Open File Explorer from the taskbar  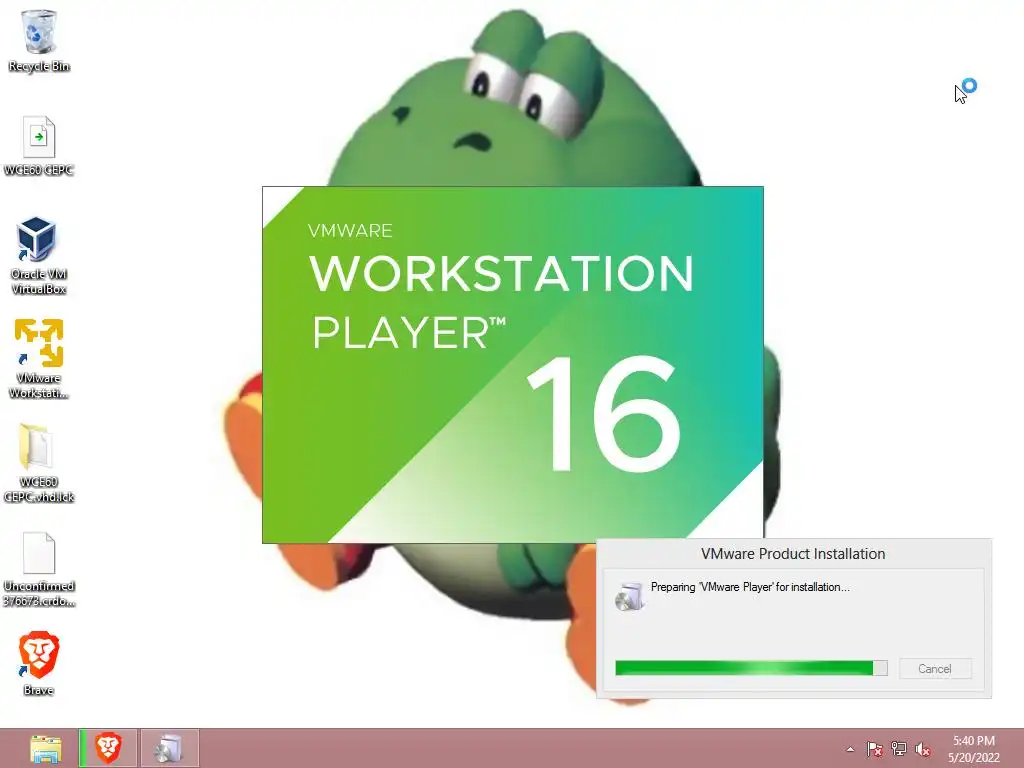(x=46, y=748)
